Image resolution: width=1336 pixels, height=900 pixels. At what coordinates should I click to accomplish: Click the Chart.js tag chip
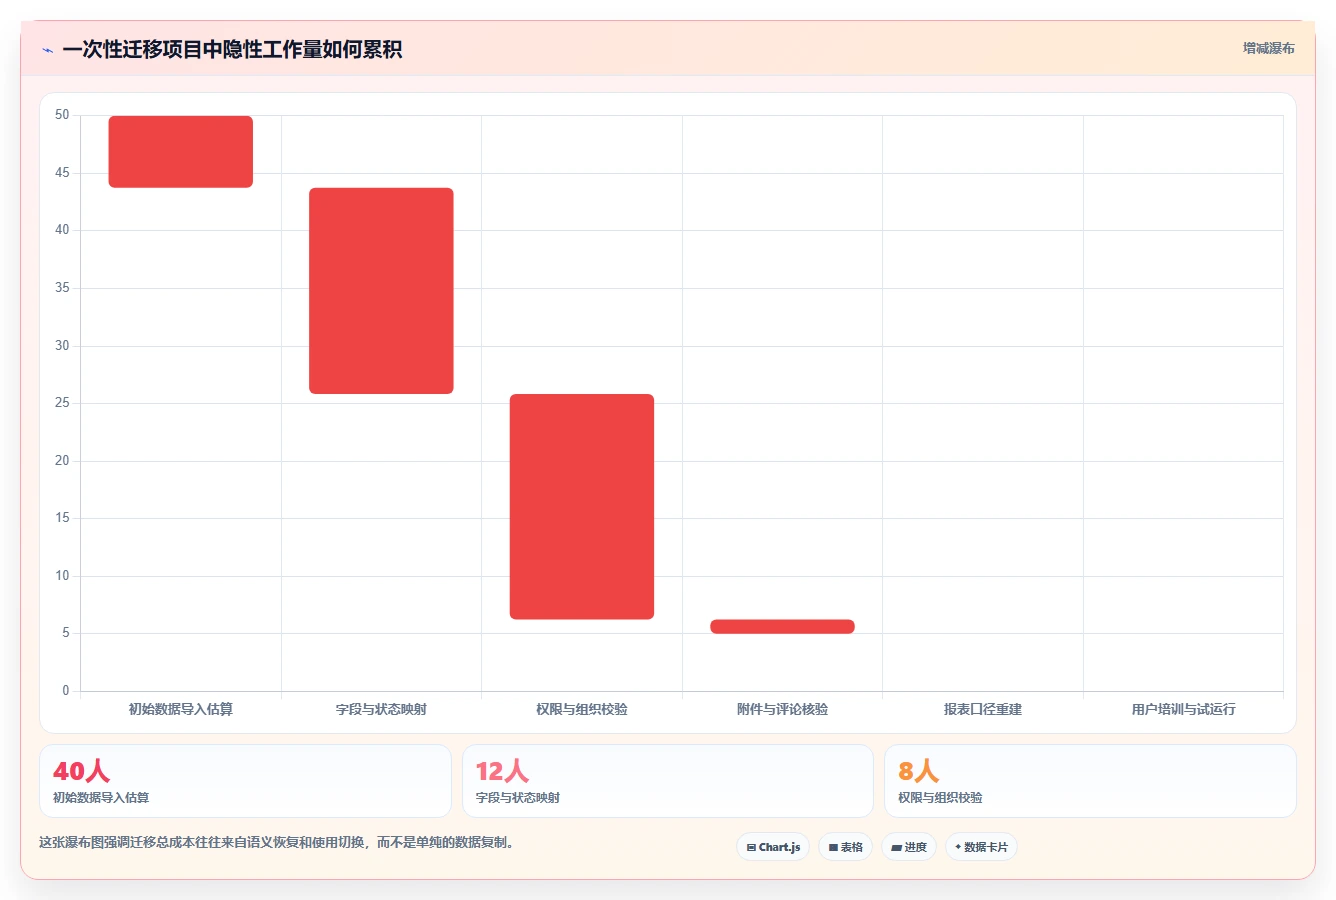click(773, 847)
